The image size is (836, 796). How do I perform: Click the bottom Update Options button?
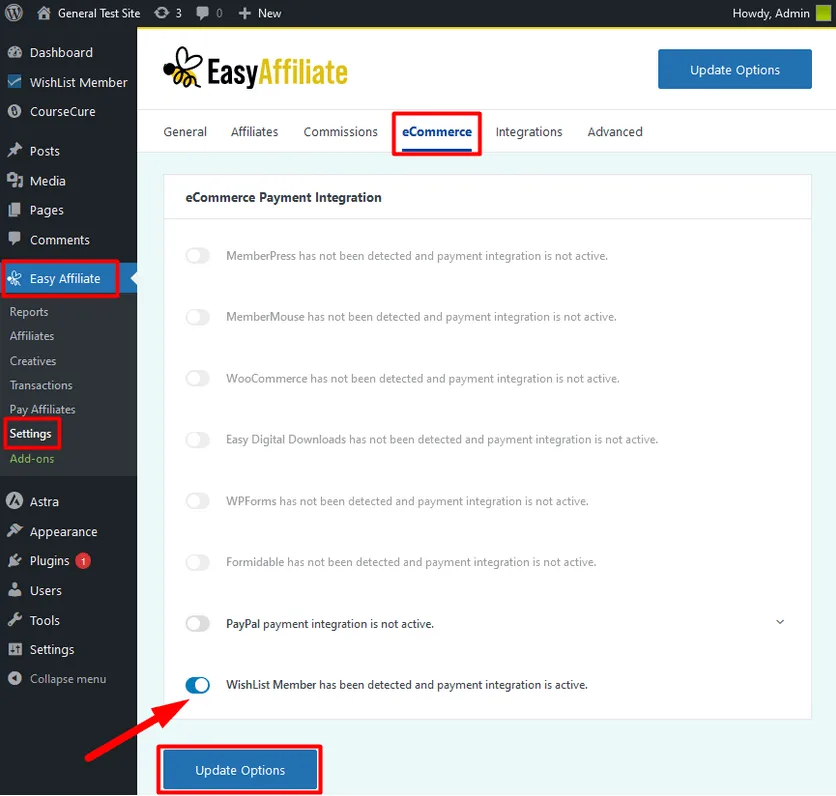click(x=240, y=770)
